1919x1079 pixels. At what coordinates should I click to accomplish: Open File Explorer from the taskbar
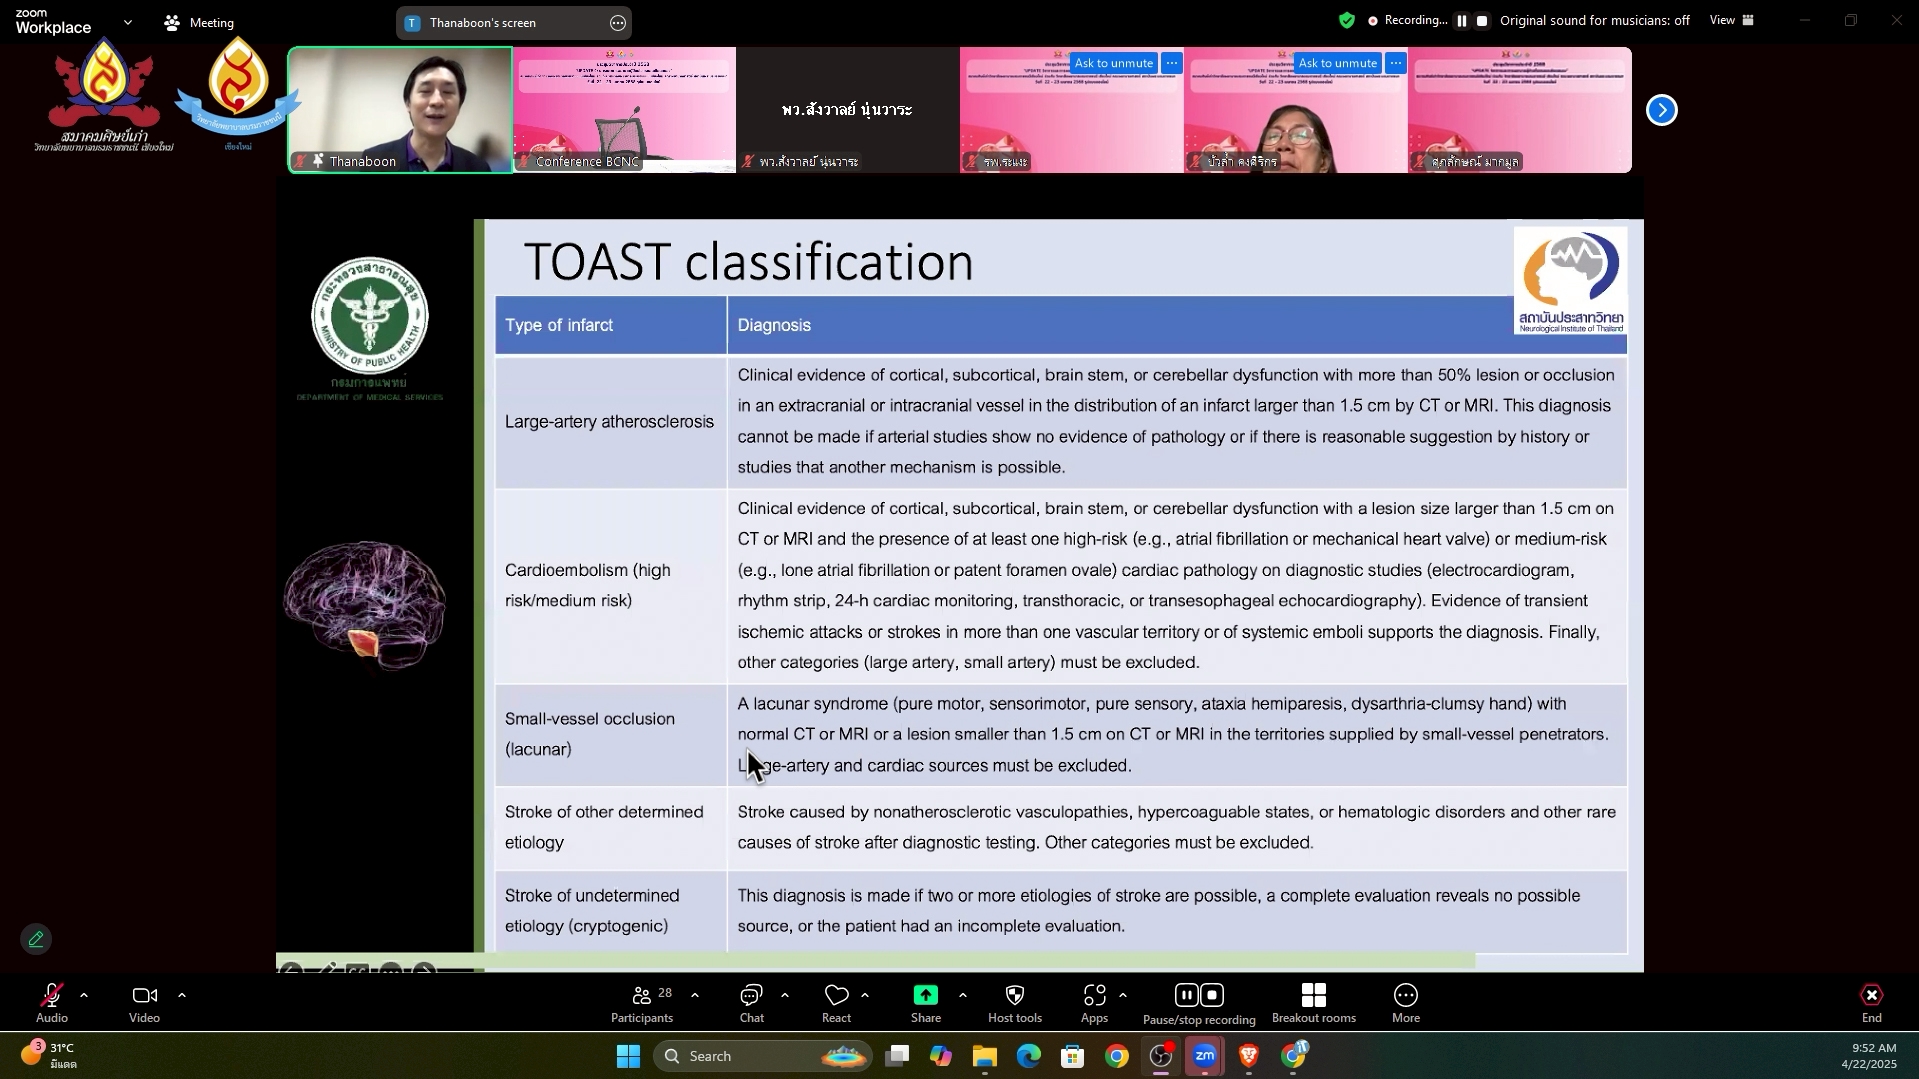985,1056
